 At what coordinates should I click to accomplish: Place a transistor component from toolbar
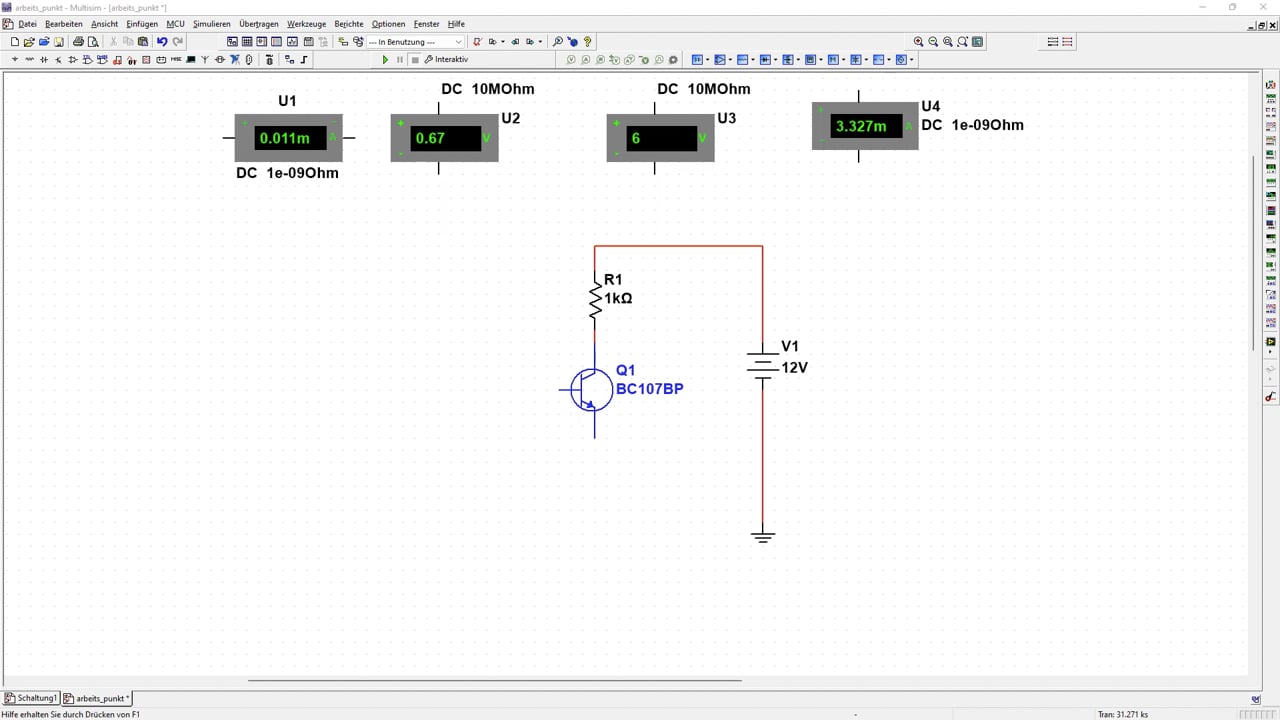[x=58, y=60]
